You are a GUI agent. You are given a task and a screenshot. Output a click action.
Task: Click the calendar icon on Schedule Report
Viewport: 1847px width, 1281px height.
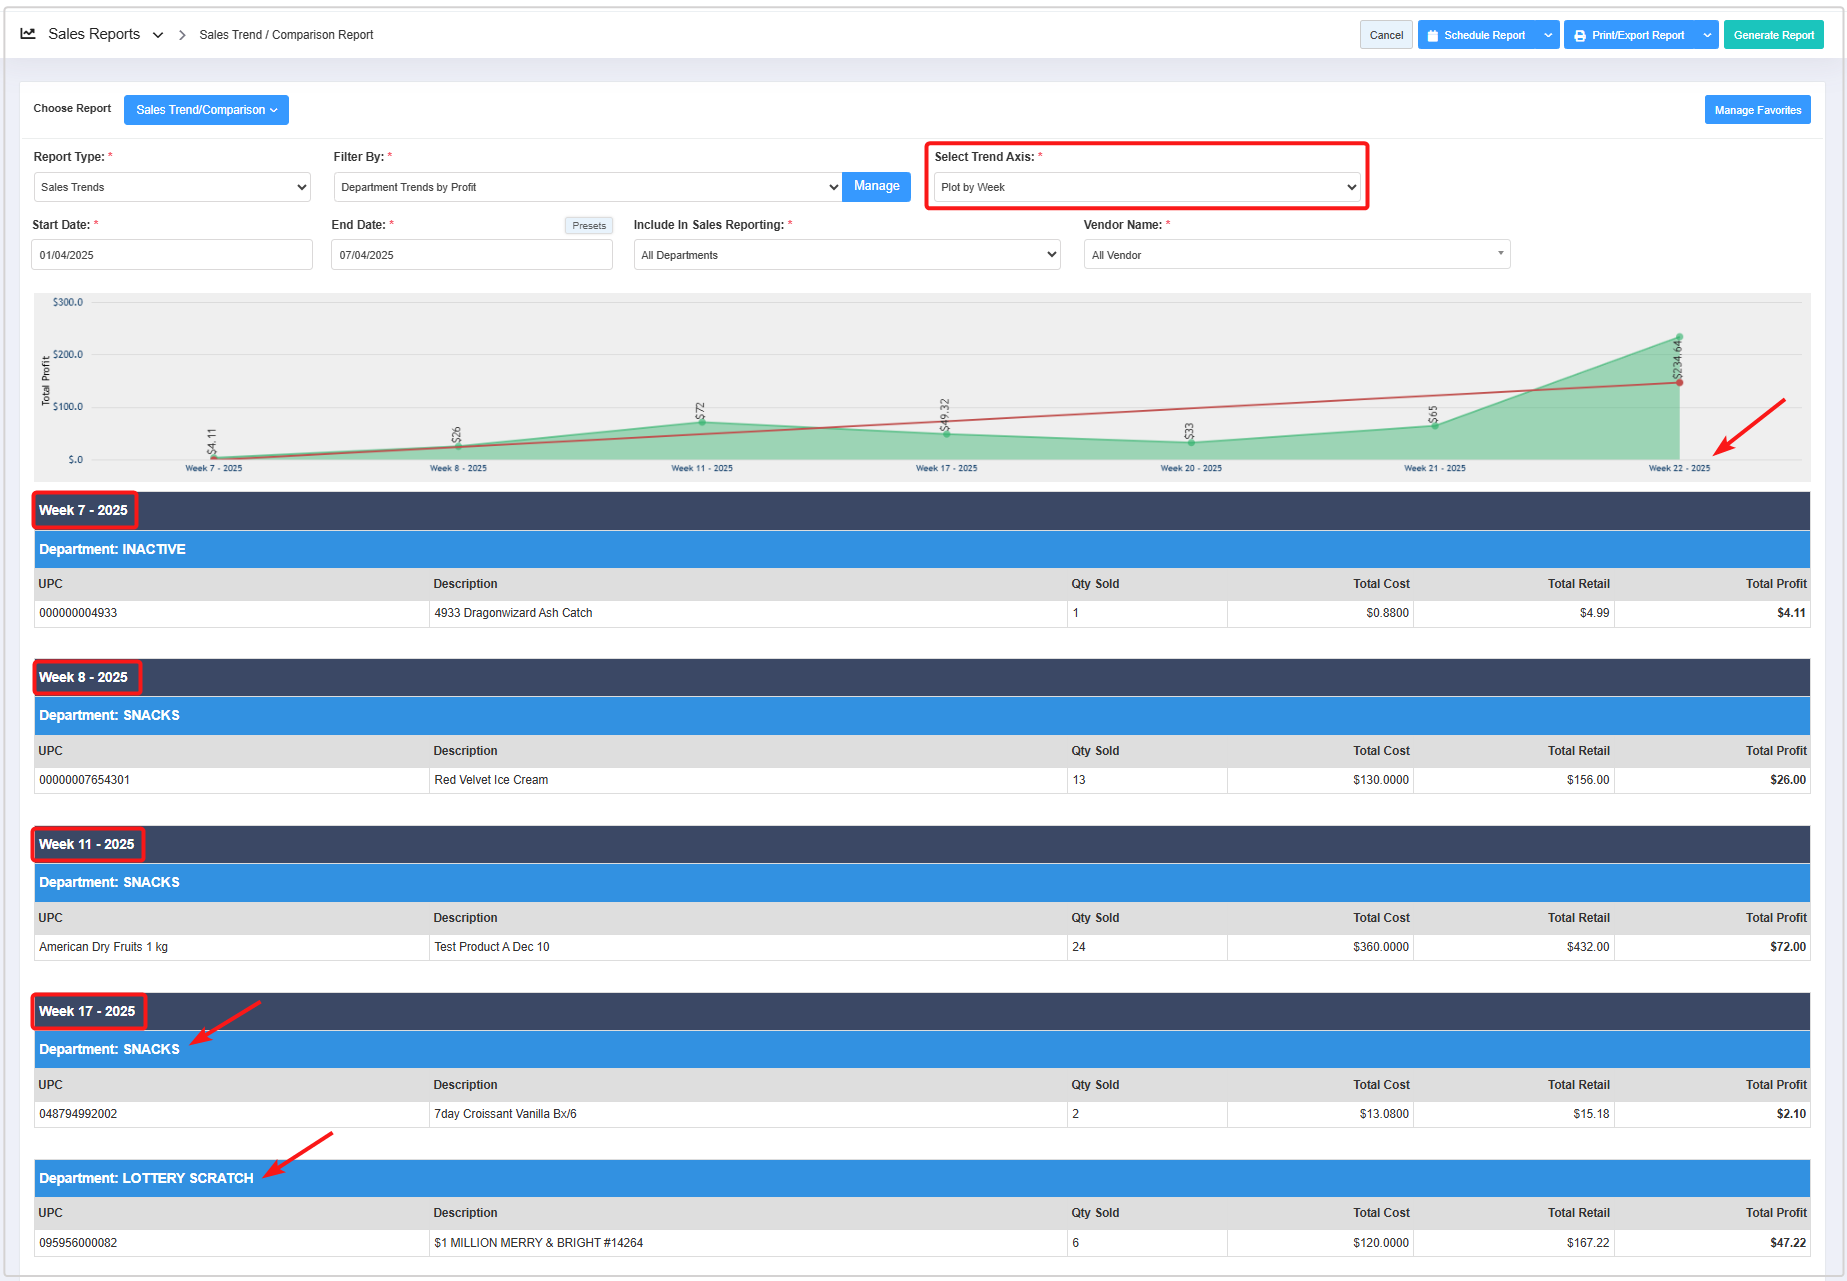click(1432, 36)
